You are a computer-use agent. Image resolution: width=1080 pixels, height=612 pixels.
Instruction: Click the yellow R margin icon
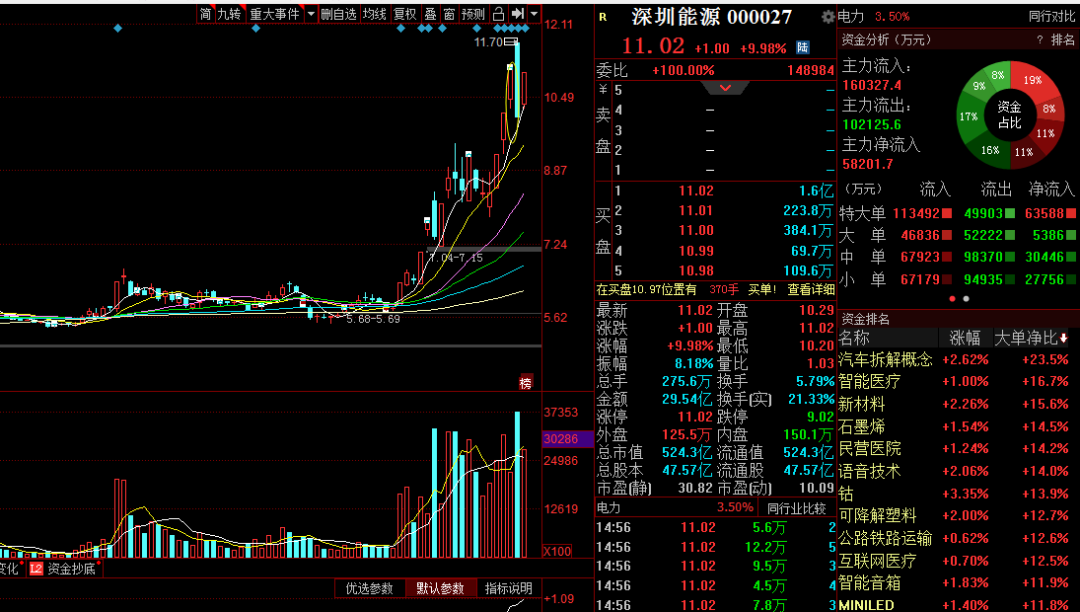tap(603, 17)
